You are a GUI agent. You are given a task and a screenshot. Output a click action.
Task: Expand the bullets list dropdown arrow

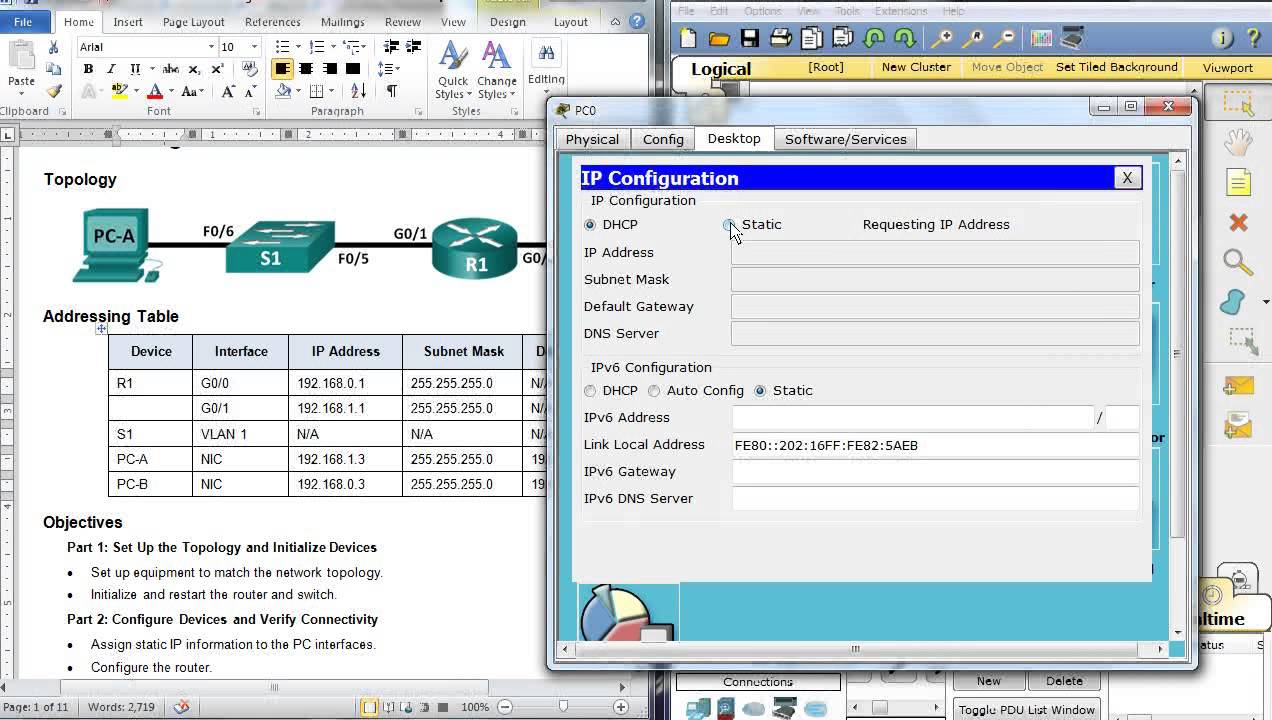click(297, 47)
